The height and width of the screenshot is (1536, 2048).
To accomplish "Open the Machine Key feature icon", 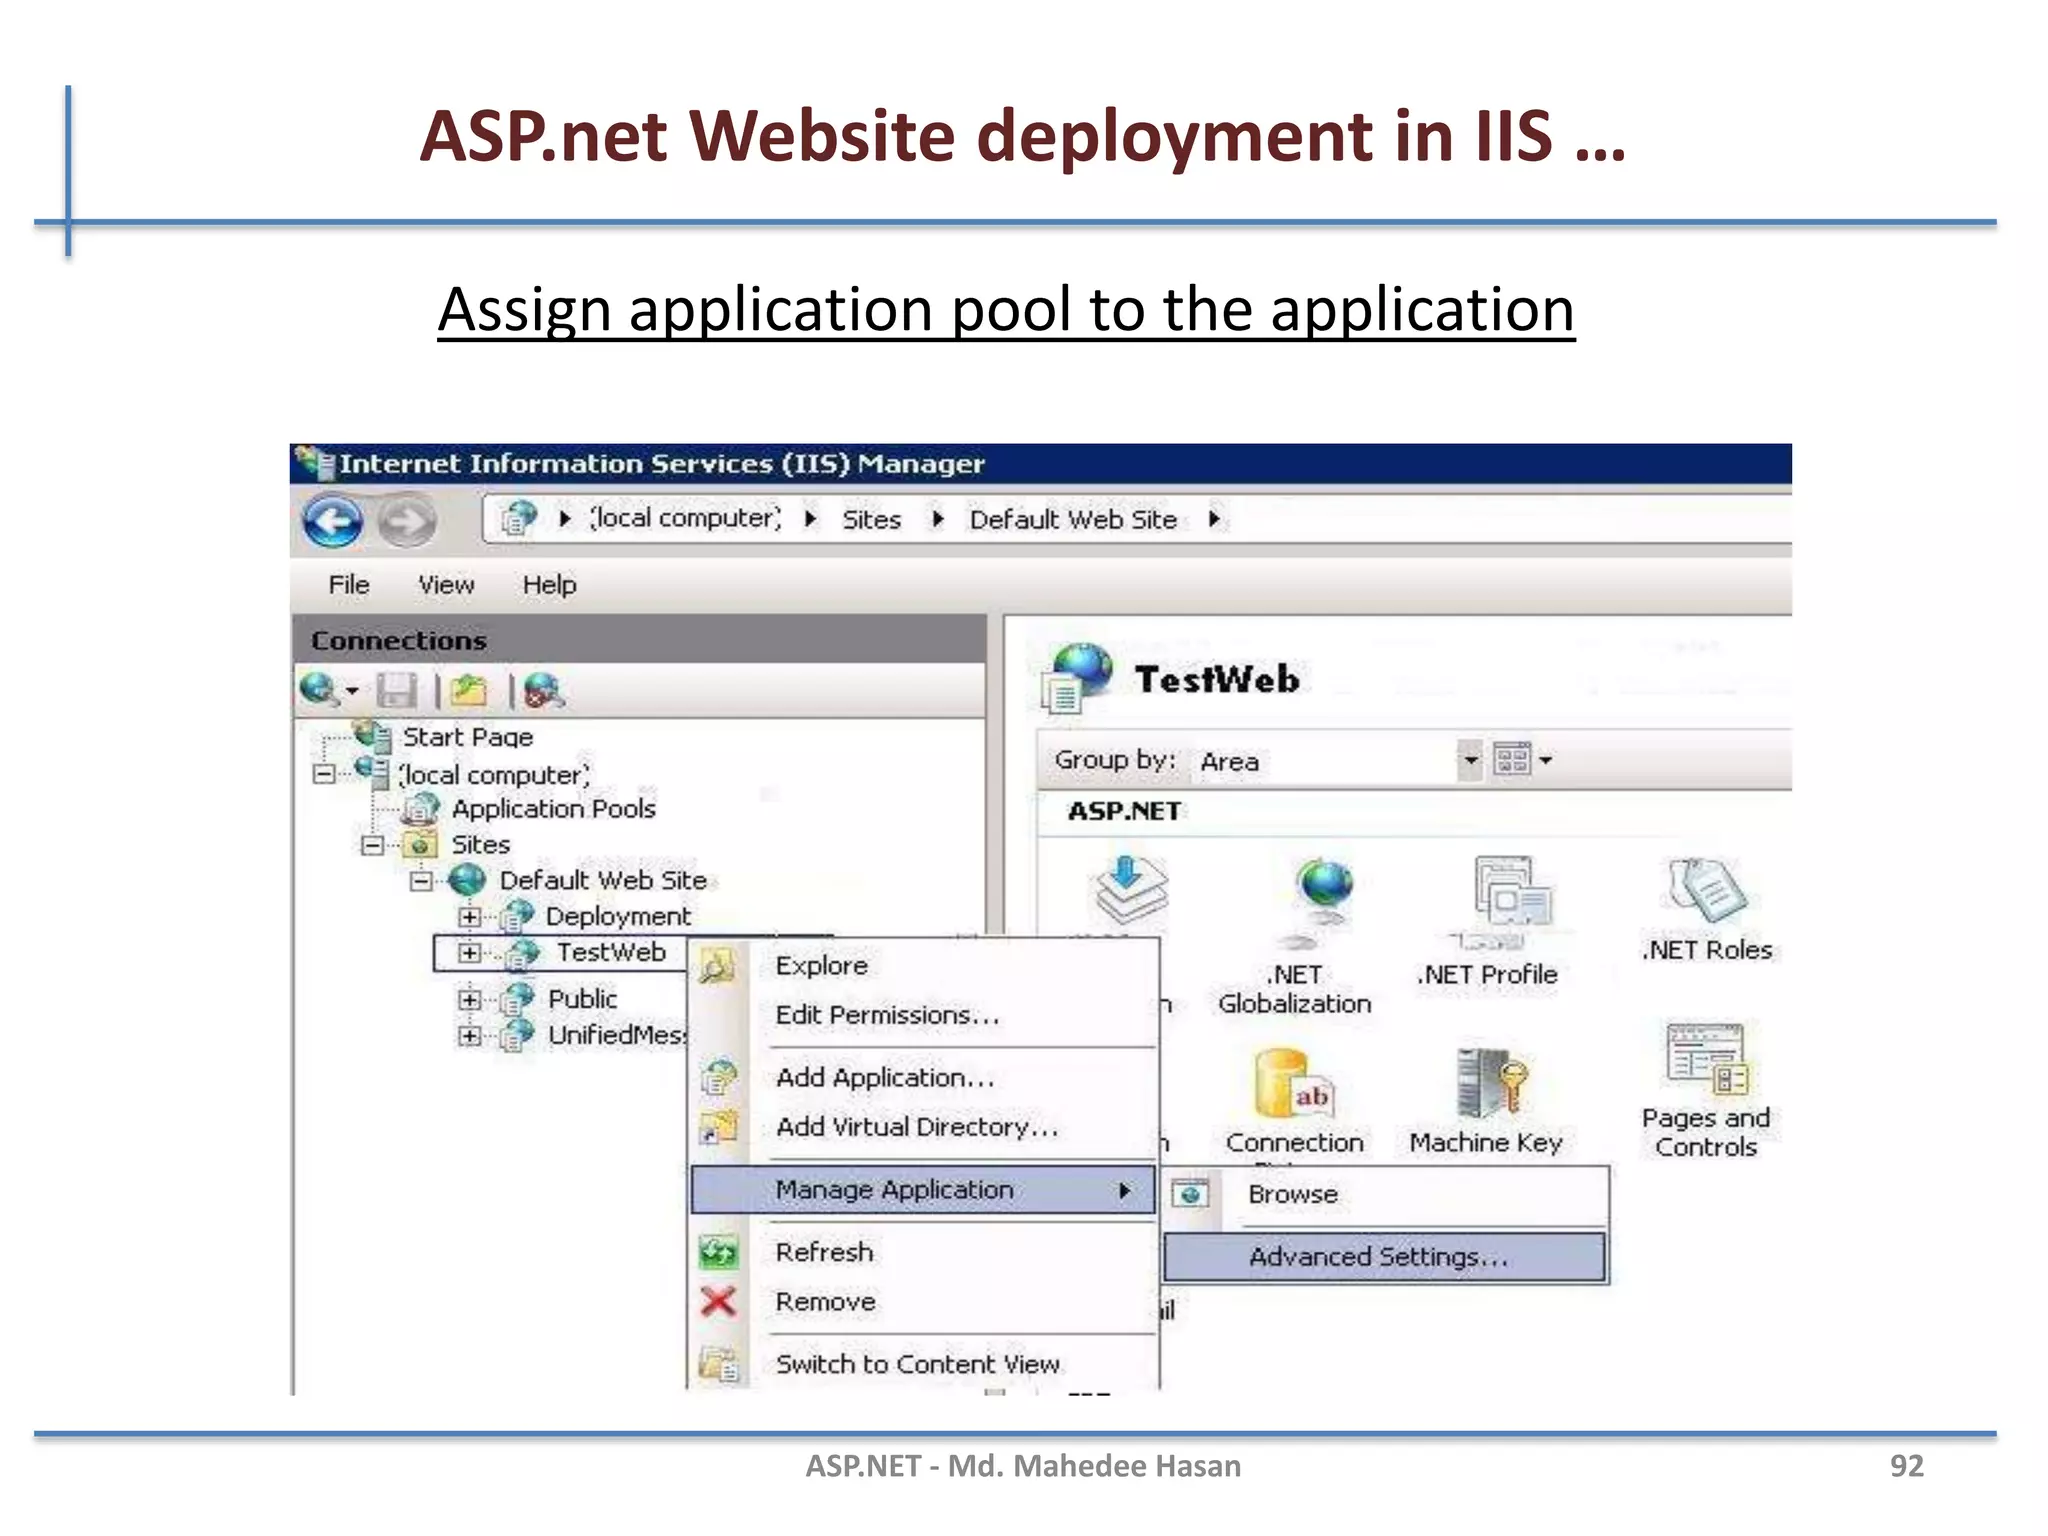I will click(x=1491, y=1084).
